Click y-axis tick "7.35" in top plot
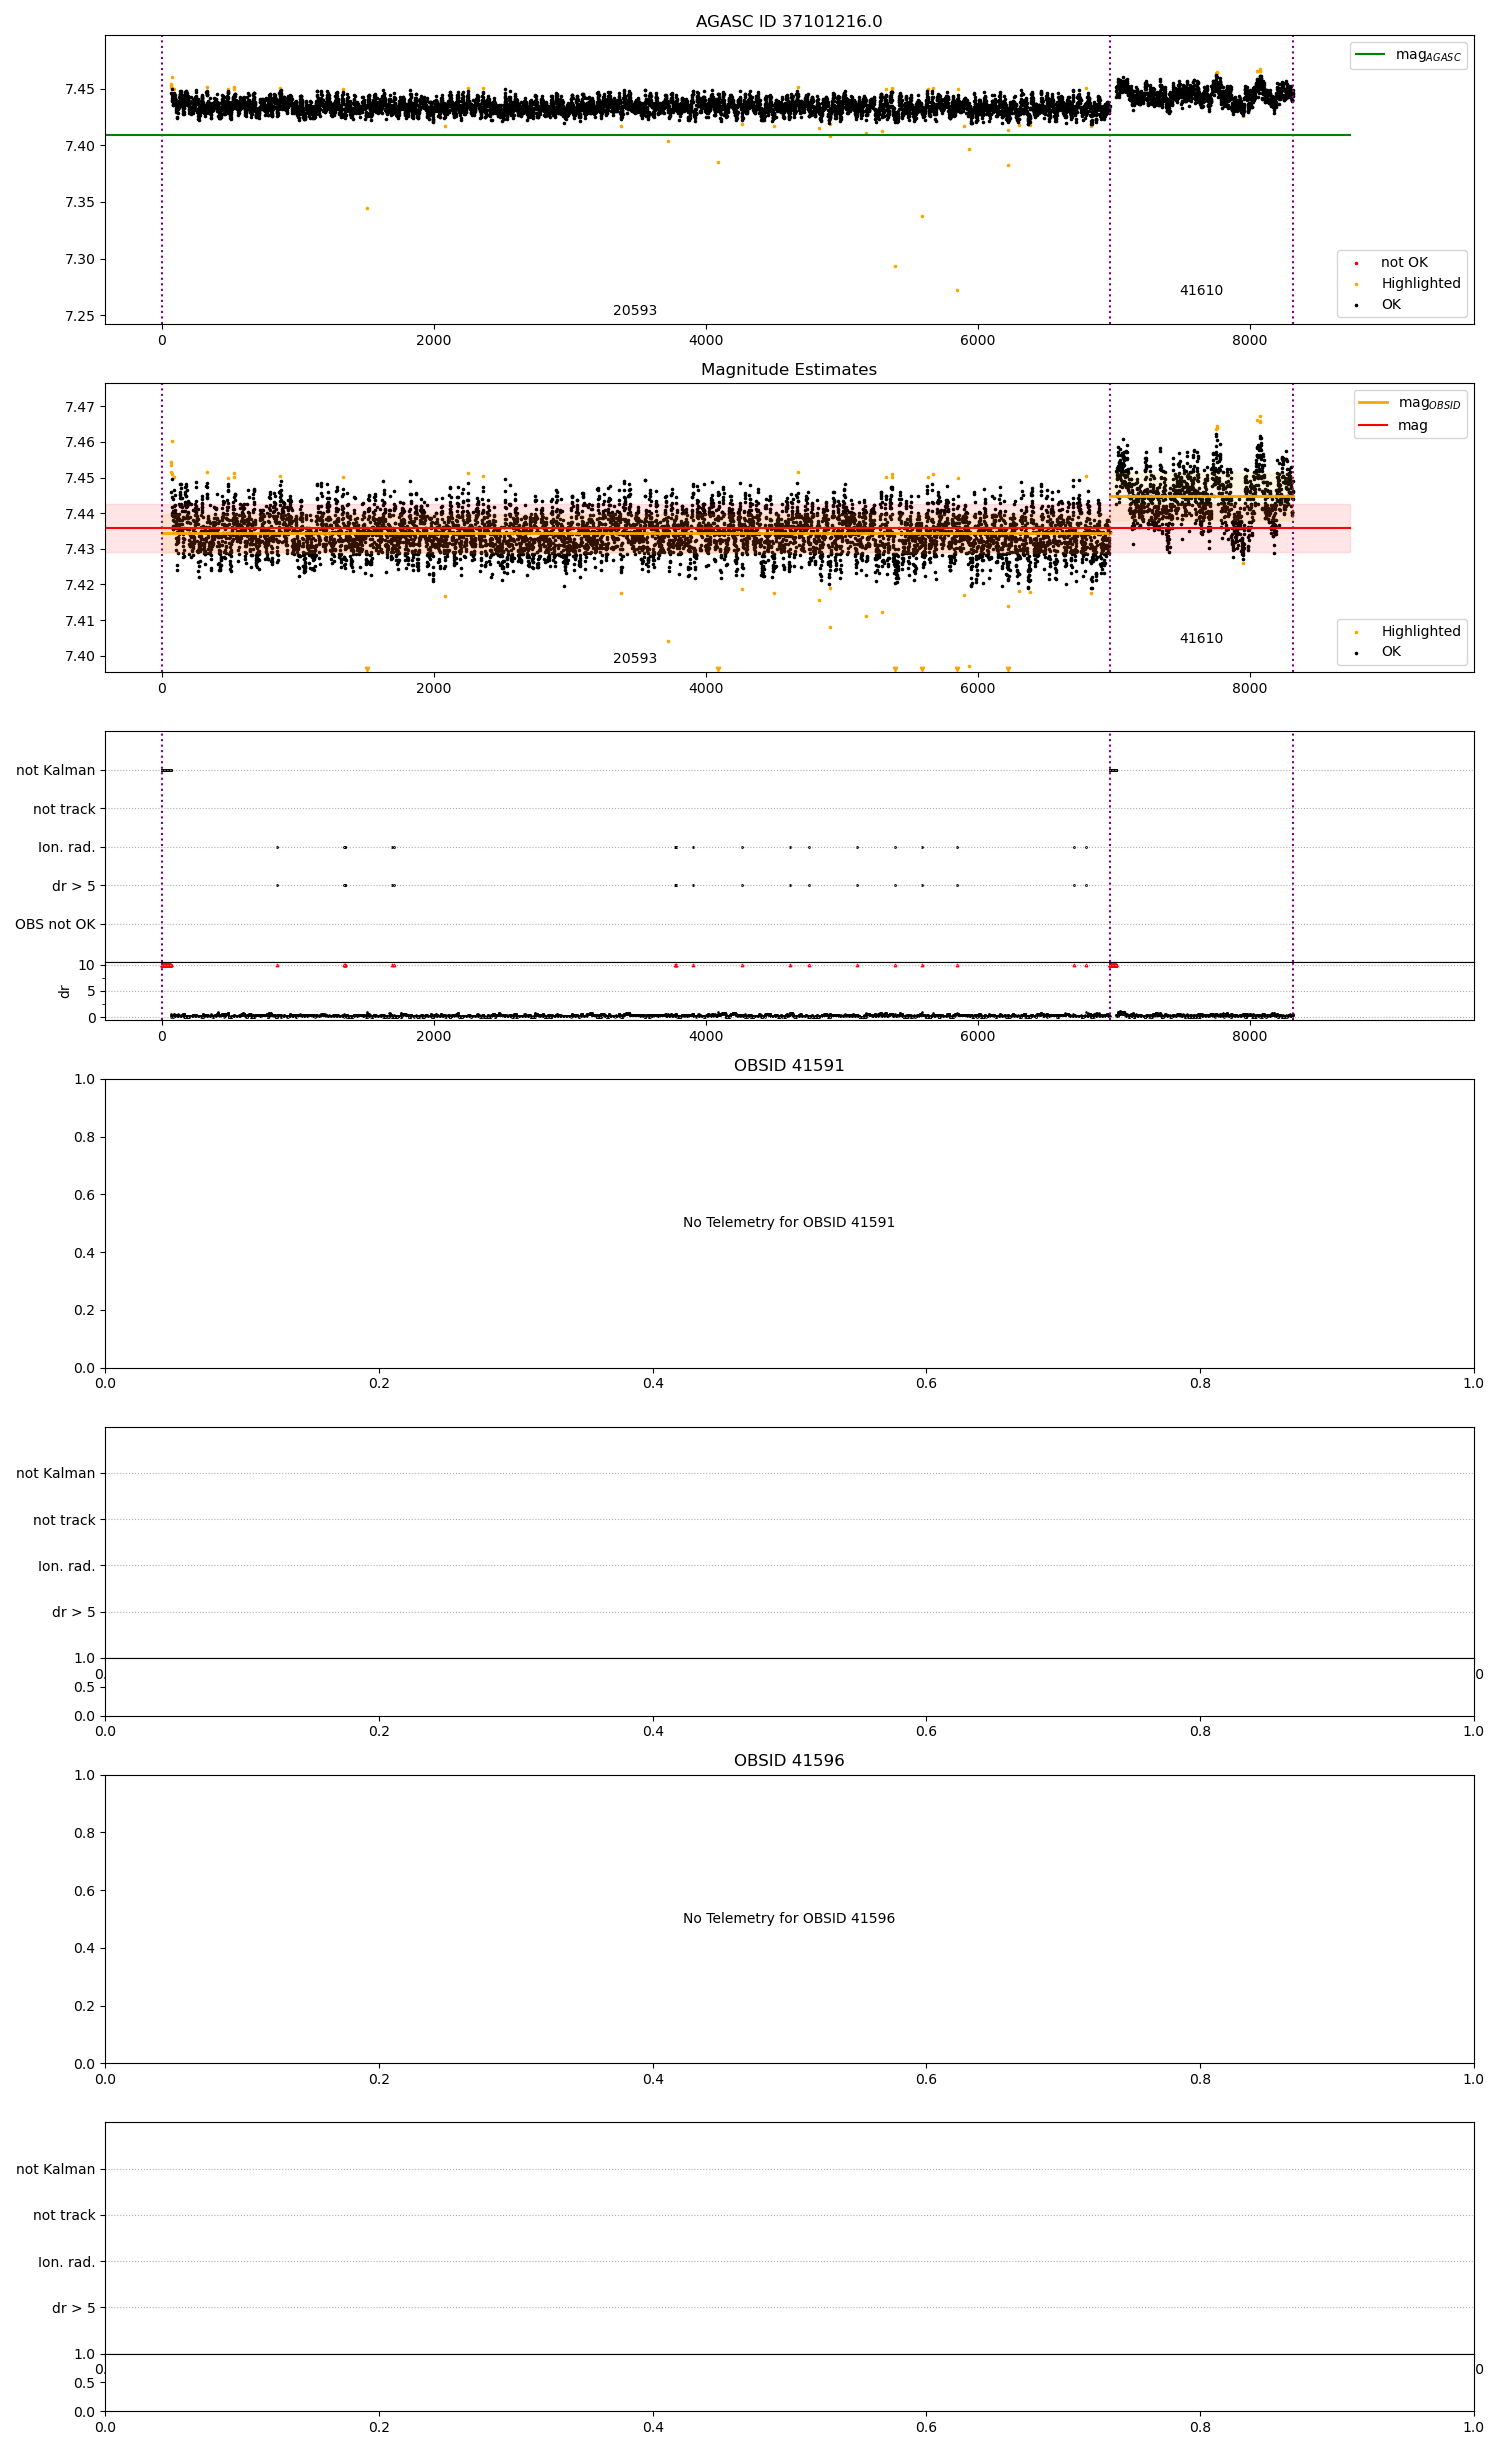This screenshot has width=1500, height=2450. coord(80,203)
